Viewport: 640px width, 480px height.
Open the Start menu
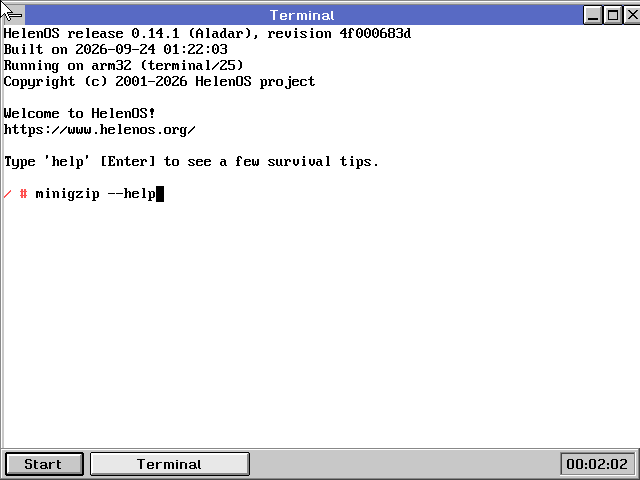(44, 464)
